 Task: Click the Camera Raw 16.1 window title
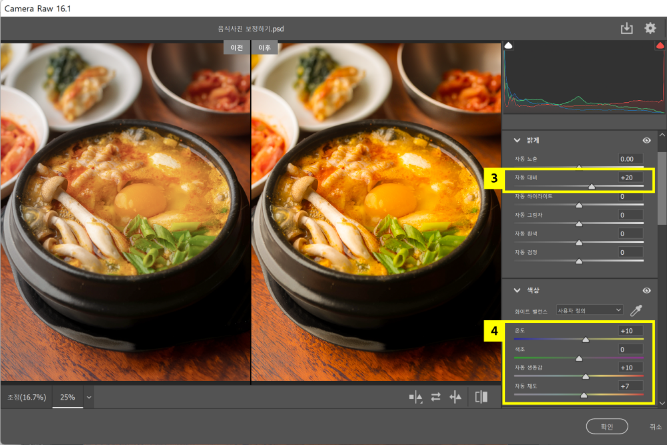37,9
